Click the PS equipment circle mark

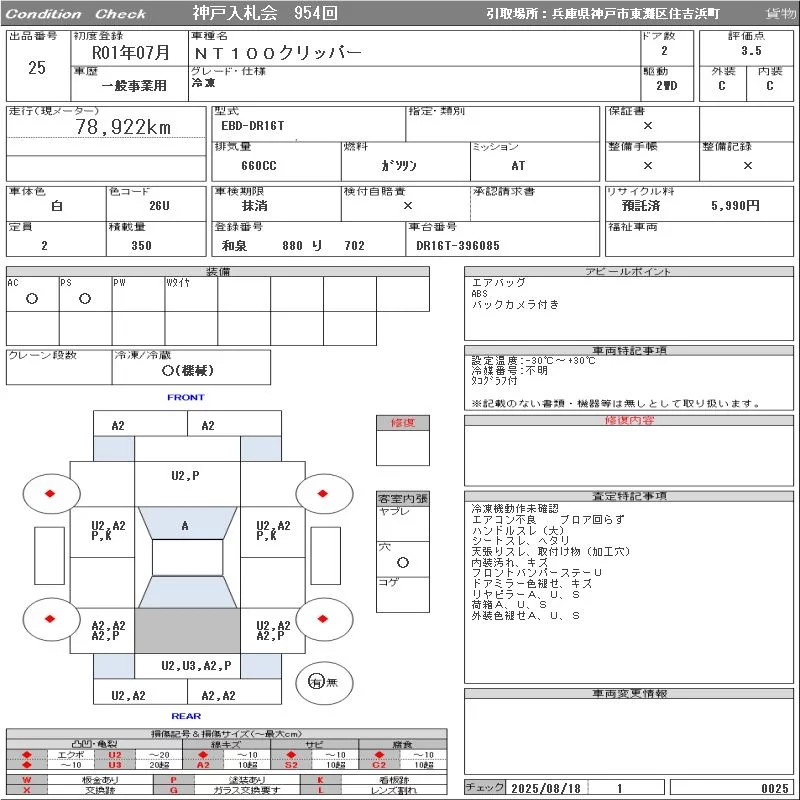click(85, 299)
